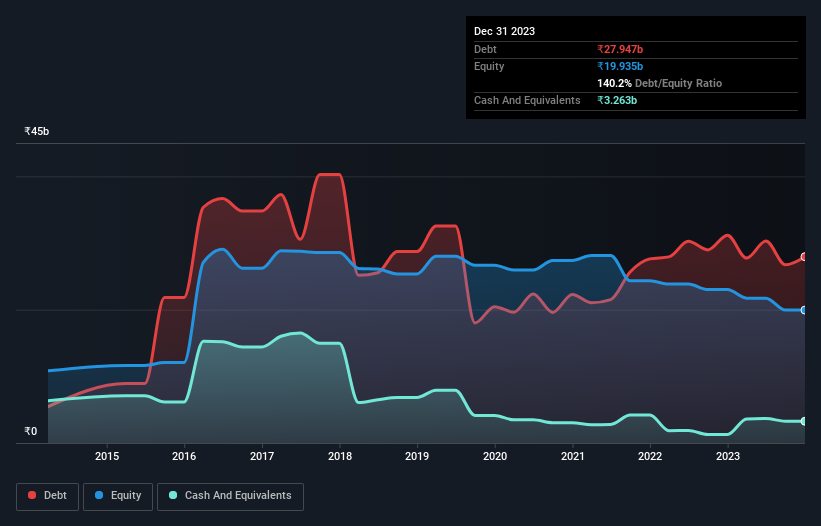Select the Debt endpoint marker at Dec 2023

pyautogui.click(x=804, y=257)
